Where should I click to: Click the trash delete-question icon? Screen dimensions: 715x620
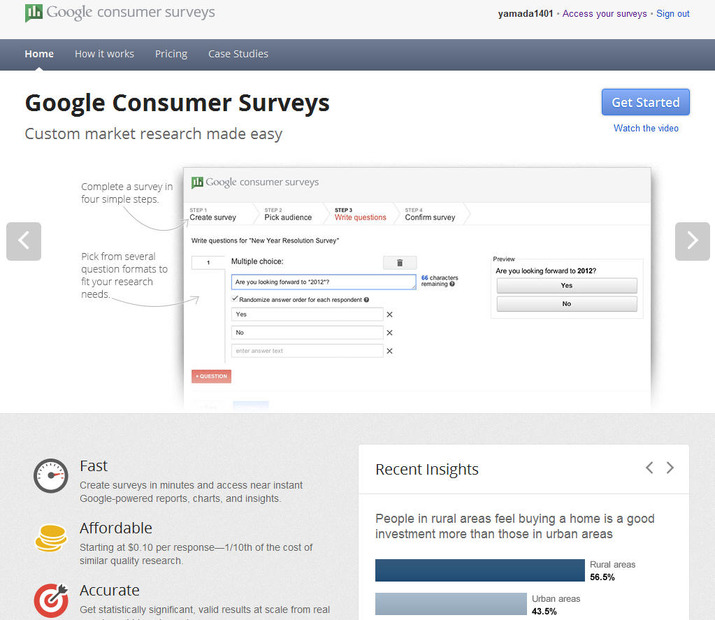click(x=400, y=263)
